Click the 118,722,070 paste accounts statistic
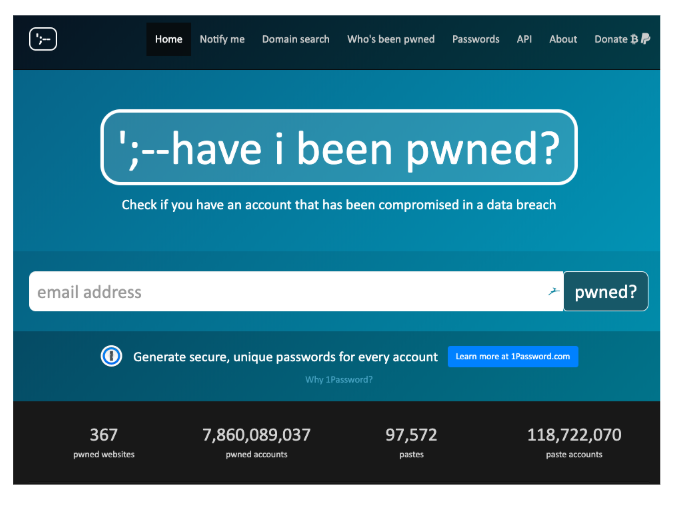Viewport: 675px width, 505px height. point(574,443)
